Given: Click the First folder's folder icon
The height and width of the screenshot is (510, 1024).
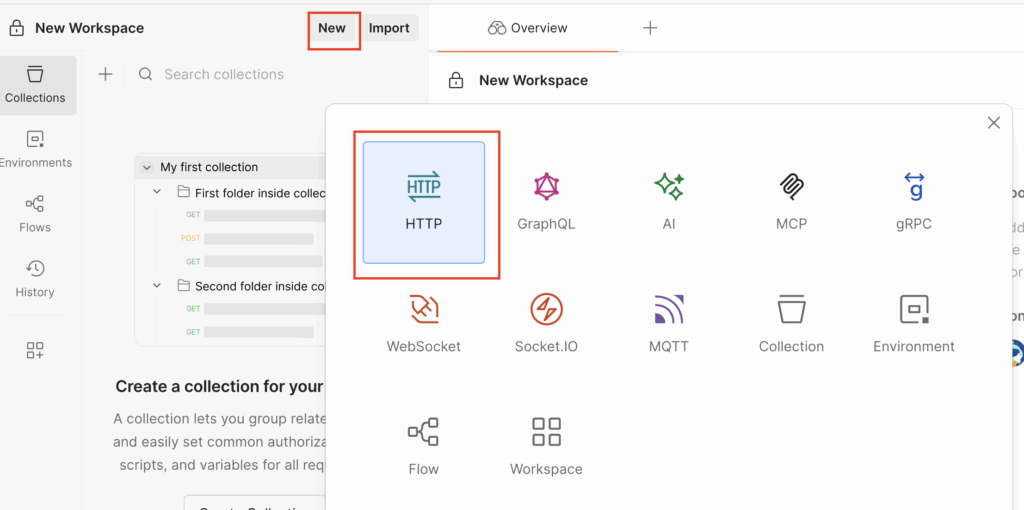Looking at the screenshot, I should (x=183, y=192).
